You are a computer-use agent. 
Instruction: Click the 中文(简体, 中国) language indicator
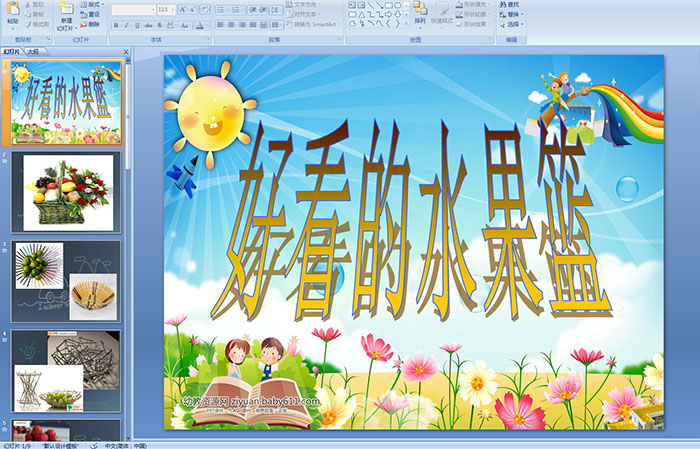(126, 445)
